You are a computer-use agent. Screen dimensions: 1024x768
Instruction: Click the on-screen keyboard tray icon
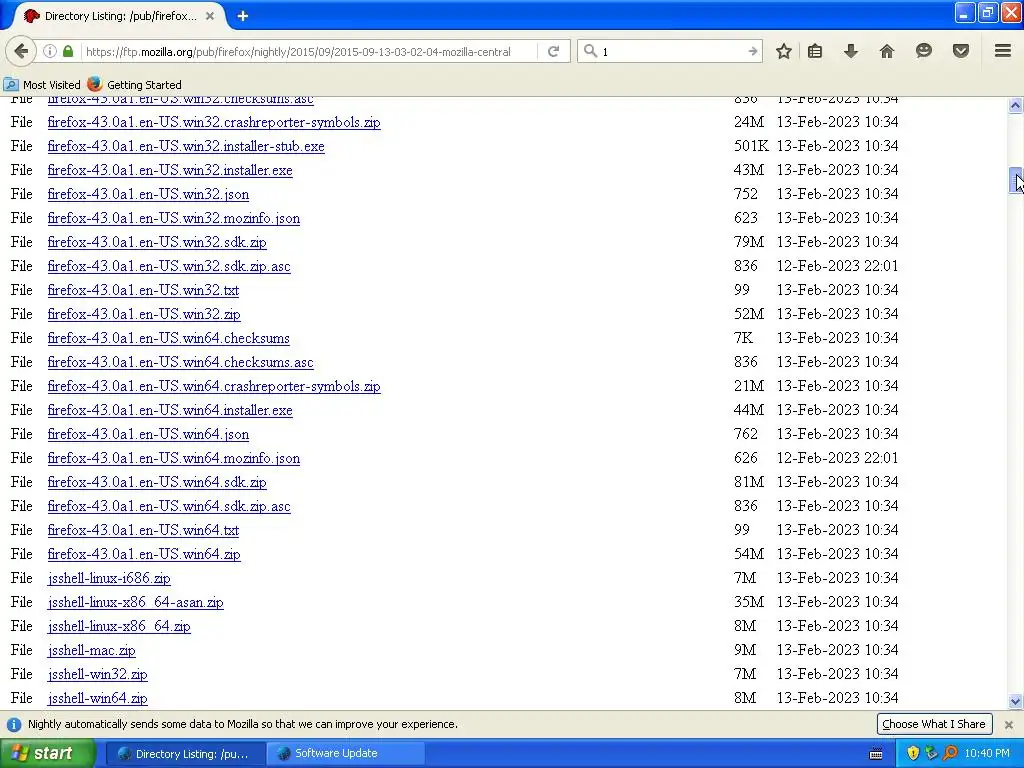[876, 754]
